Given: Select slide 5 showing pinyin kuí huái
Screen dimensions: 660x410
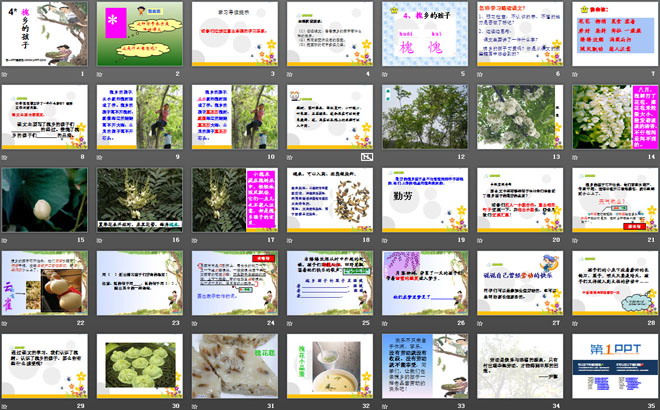Looking at the screenshot, I should 422,34.
